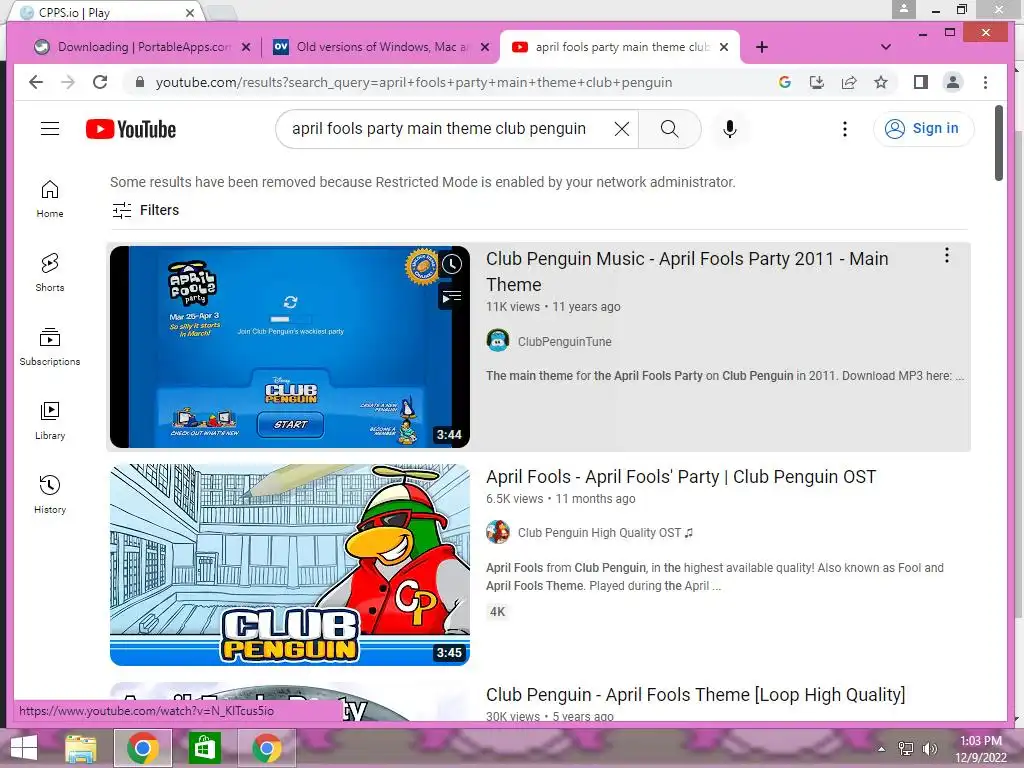Open File Explorer from taskbar
The height and width of the screenshot is (768, 1024).
click(x=80, y=748)
